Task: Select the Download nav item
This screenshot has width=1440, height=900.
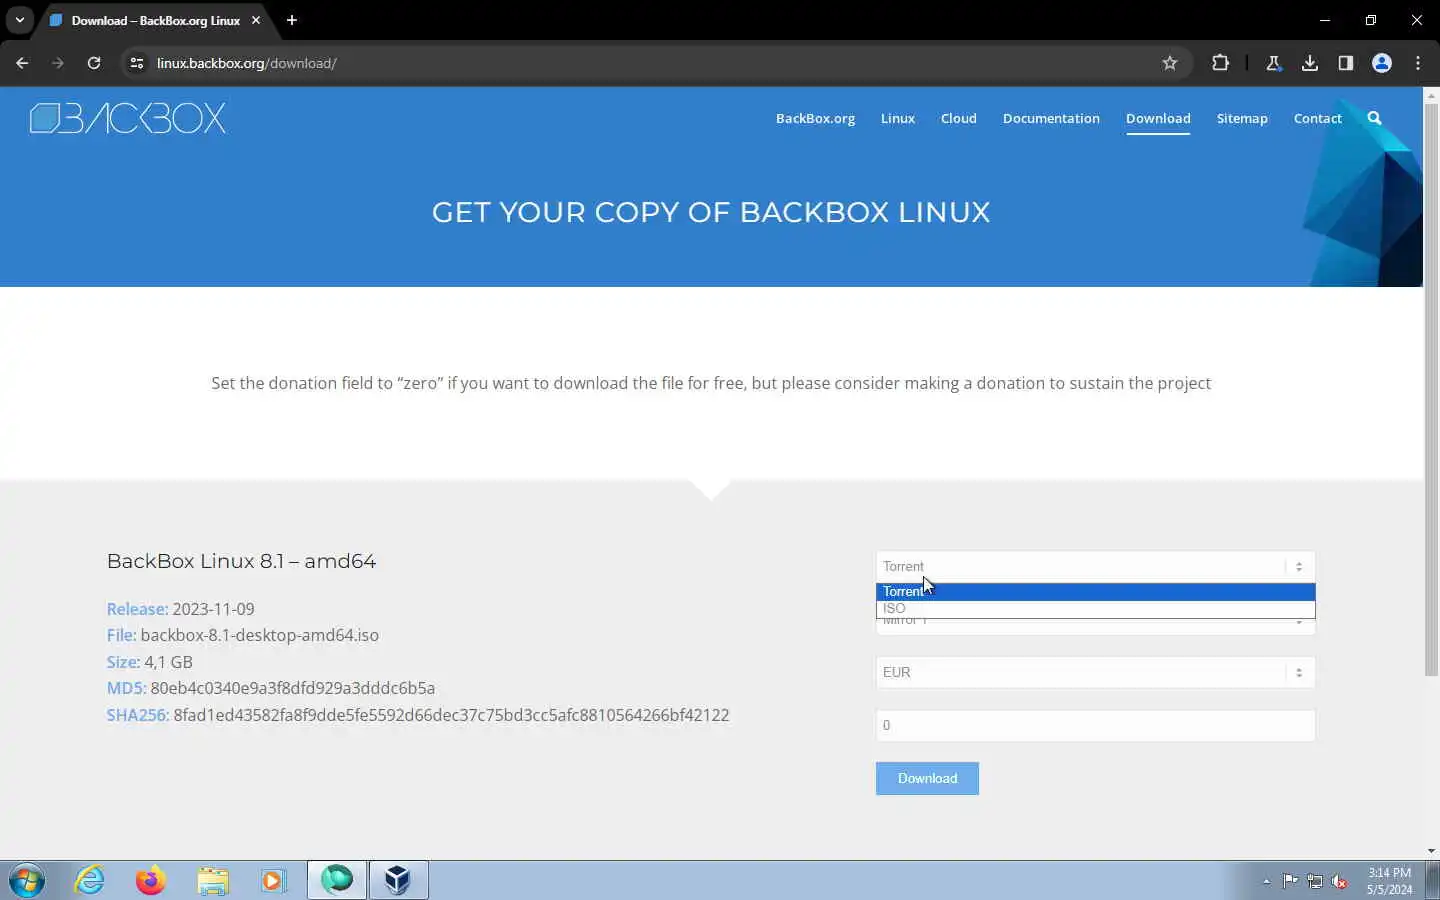Action: (1158, 118)
